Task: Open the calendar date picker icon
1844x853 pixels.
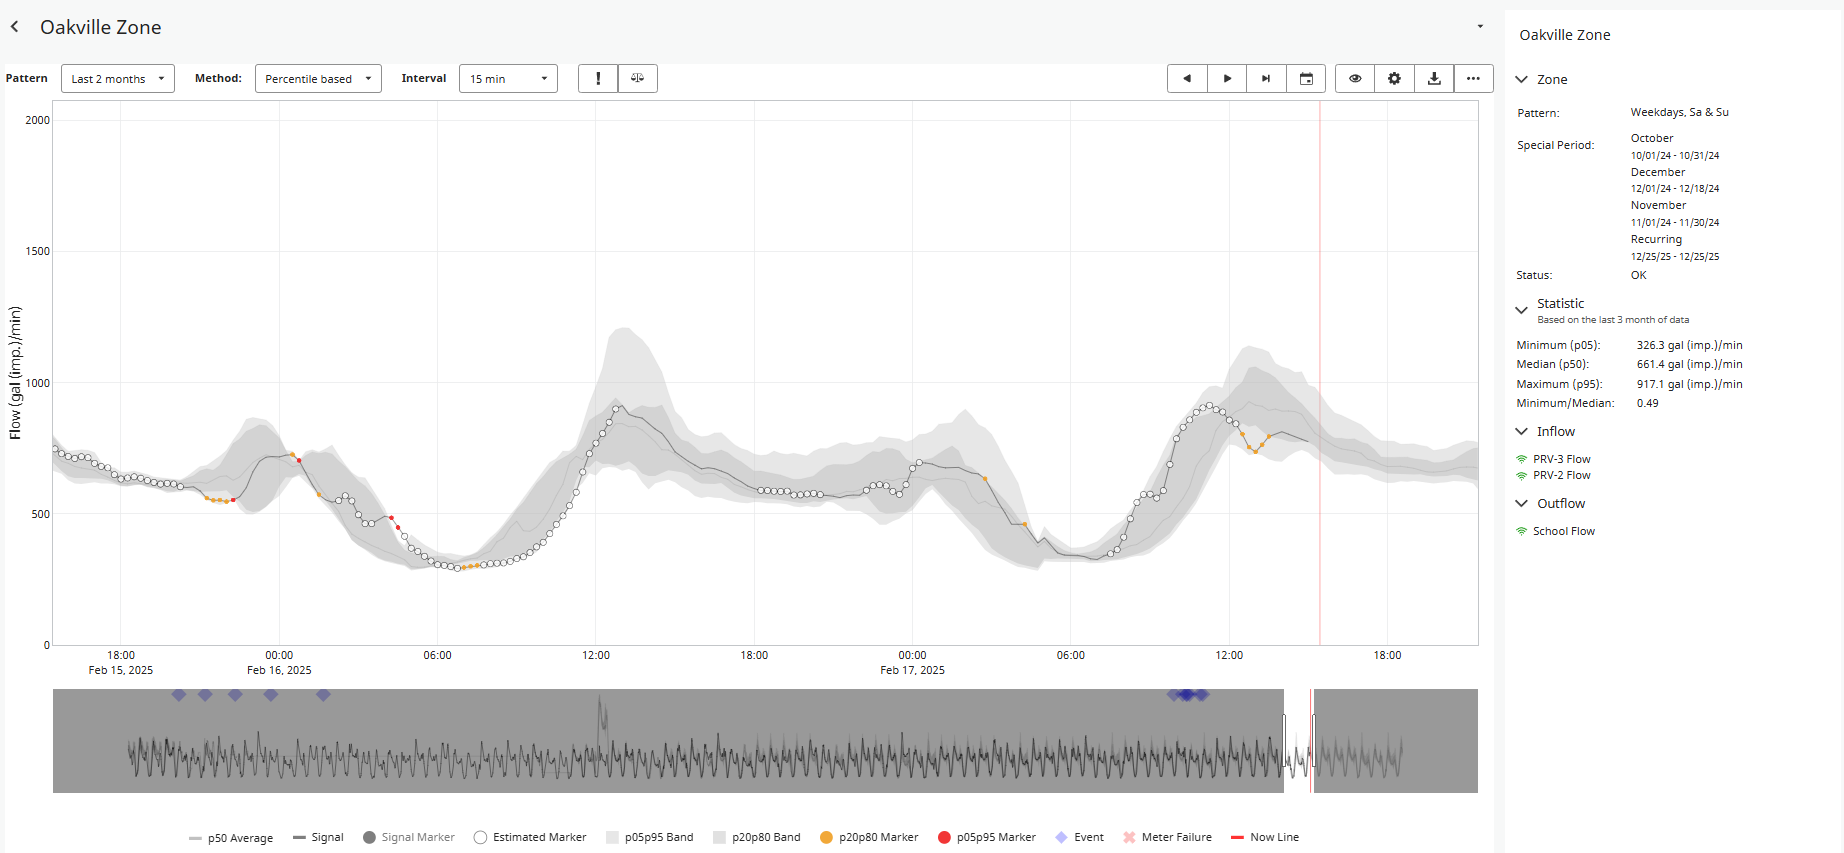Action: [x=1306, y=78]
